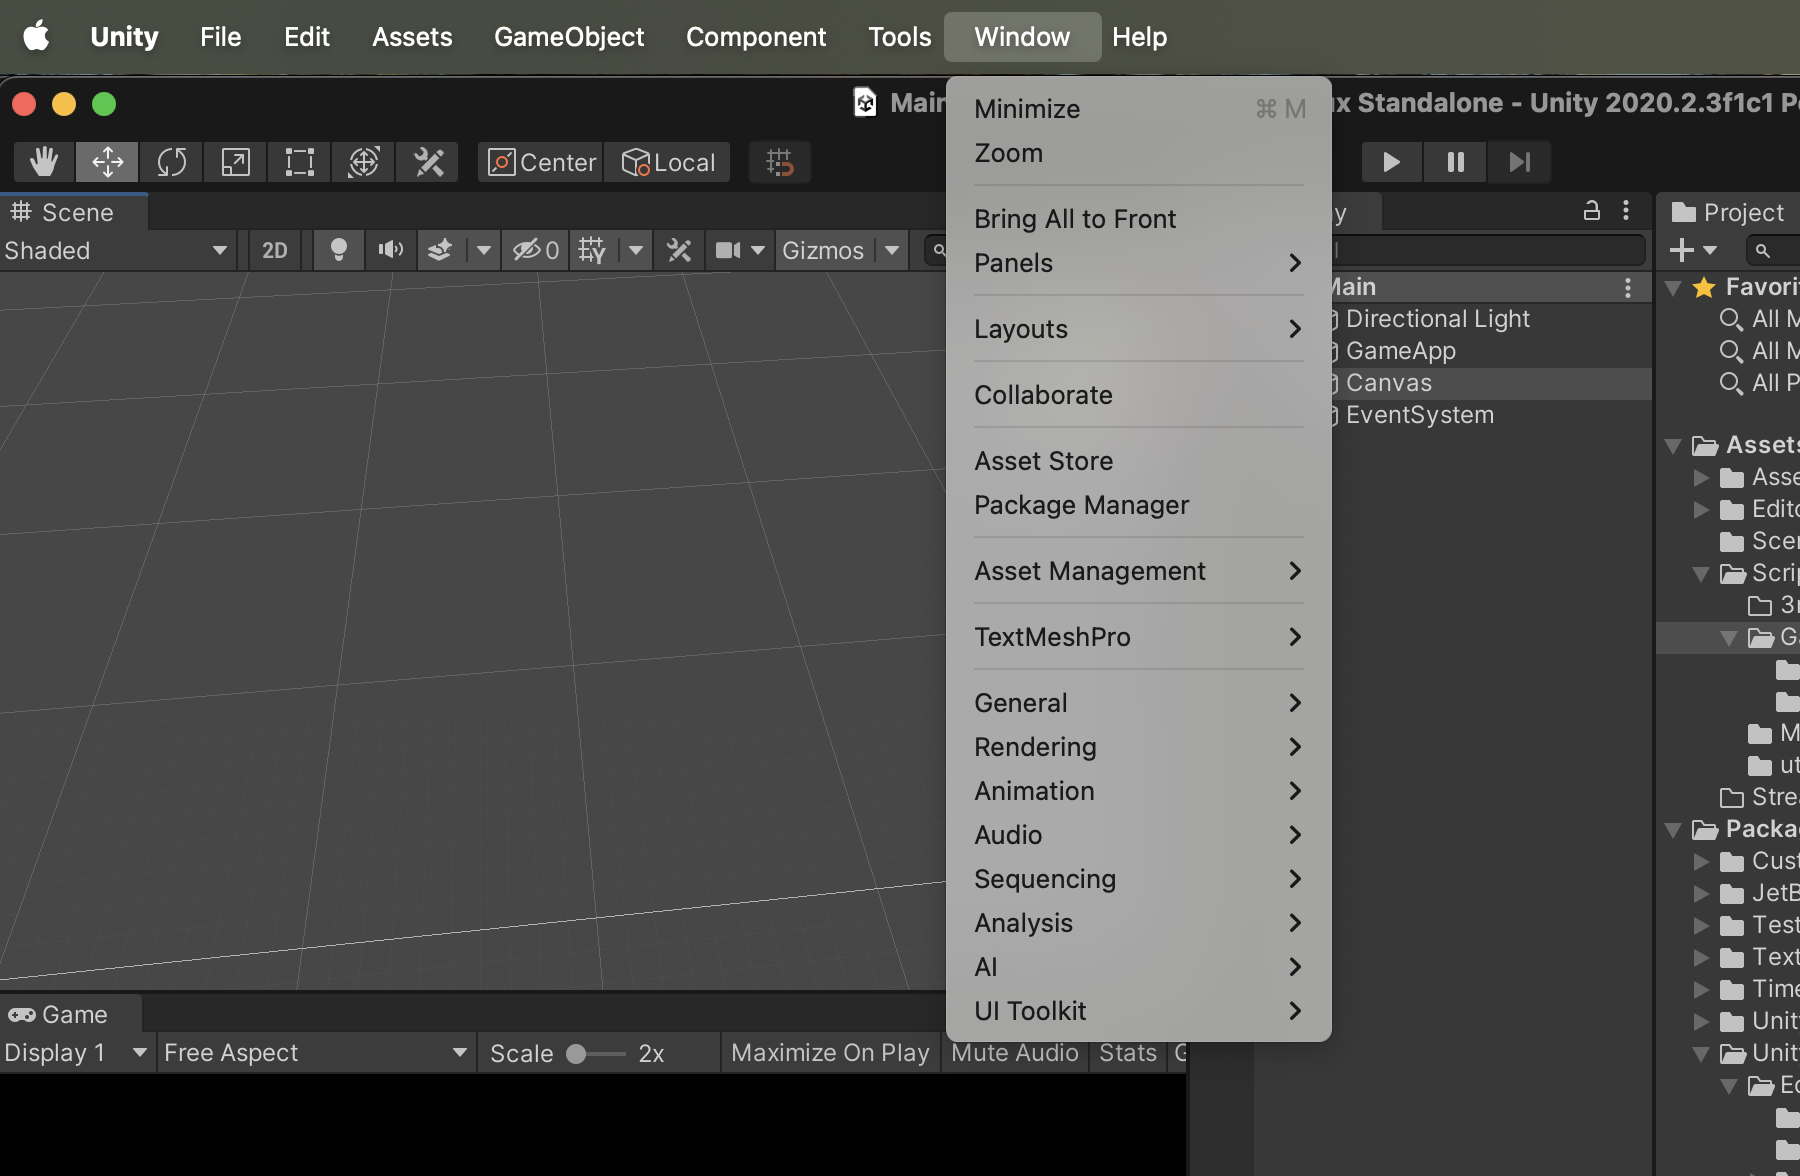Screen dimensions: 1800x1176
Task: Open the Project tab
Action: [1730, 212]
